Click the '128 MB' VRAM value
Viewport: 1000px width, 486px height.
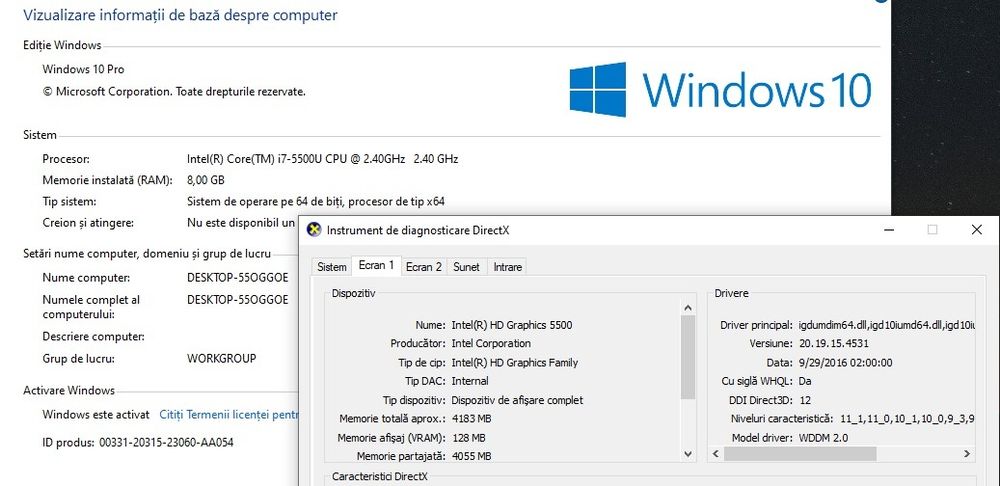click(469, 438)
